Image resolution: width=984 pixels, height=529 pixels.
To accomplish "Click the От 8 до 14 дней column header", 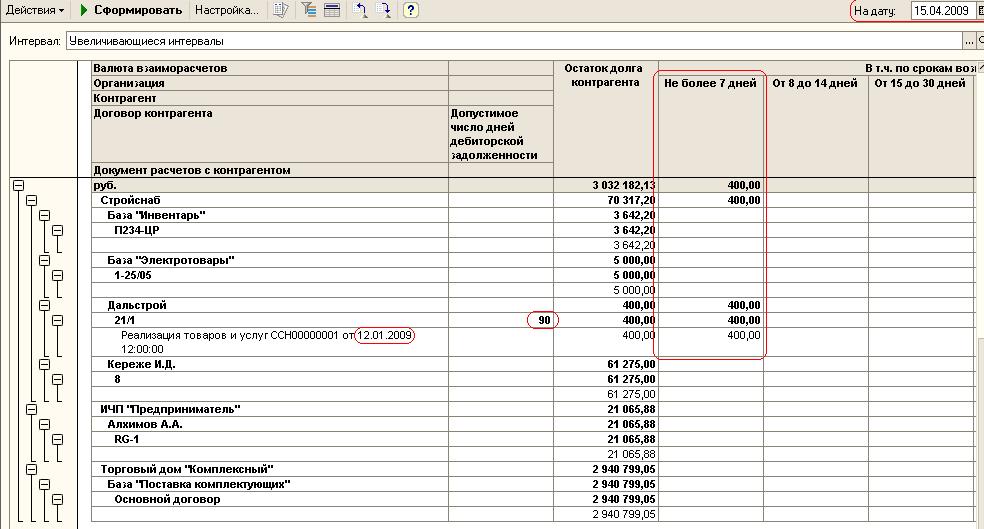I will [x=815, y=126].
